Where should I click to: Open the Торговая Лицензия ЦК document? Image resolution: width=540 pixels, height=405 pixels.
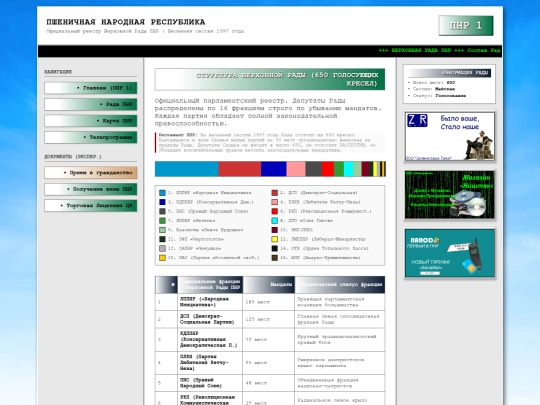tap(91, 206)
